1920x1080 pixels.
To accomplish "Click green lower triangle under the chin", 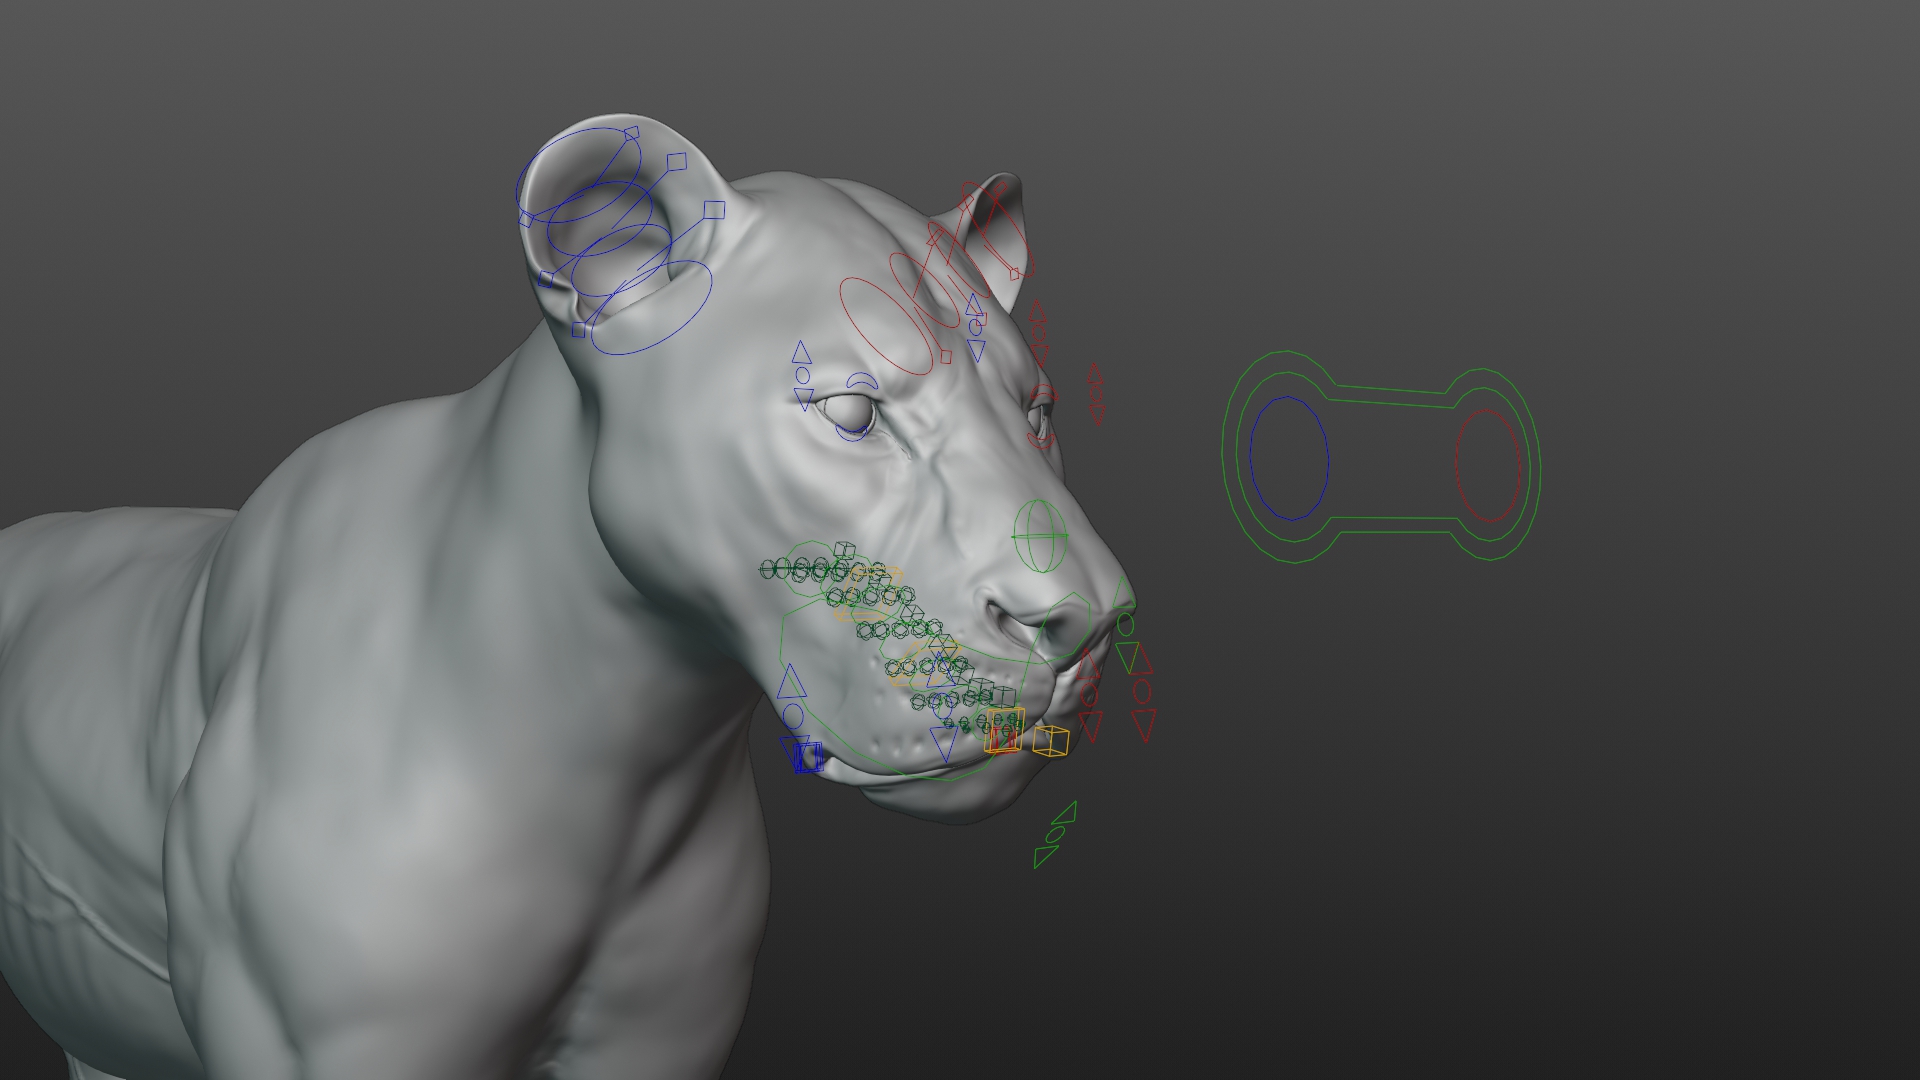I will pos(1045,857).
